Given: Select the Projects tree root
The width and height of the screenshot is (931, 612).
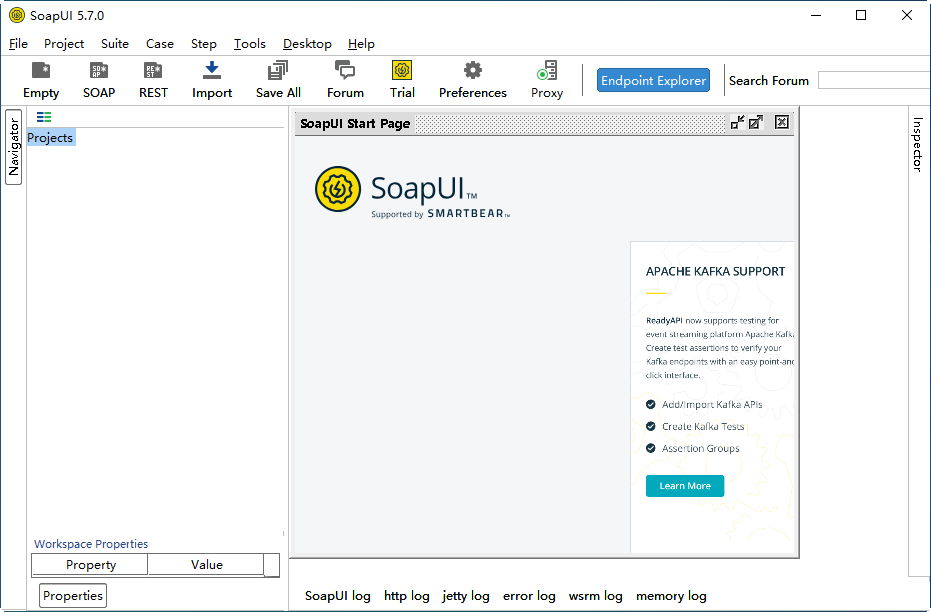Looking at the screenshot, I should [50, 138].
